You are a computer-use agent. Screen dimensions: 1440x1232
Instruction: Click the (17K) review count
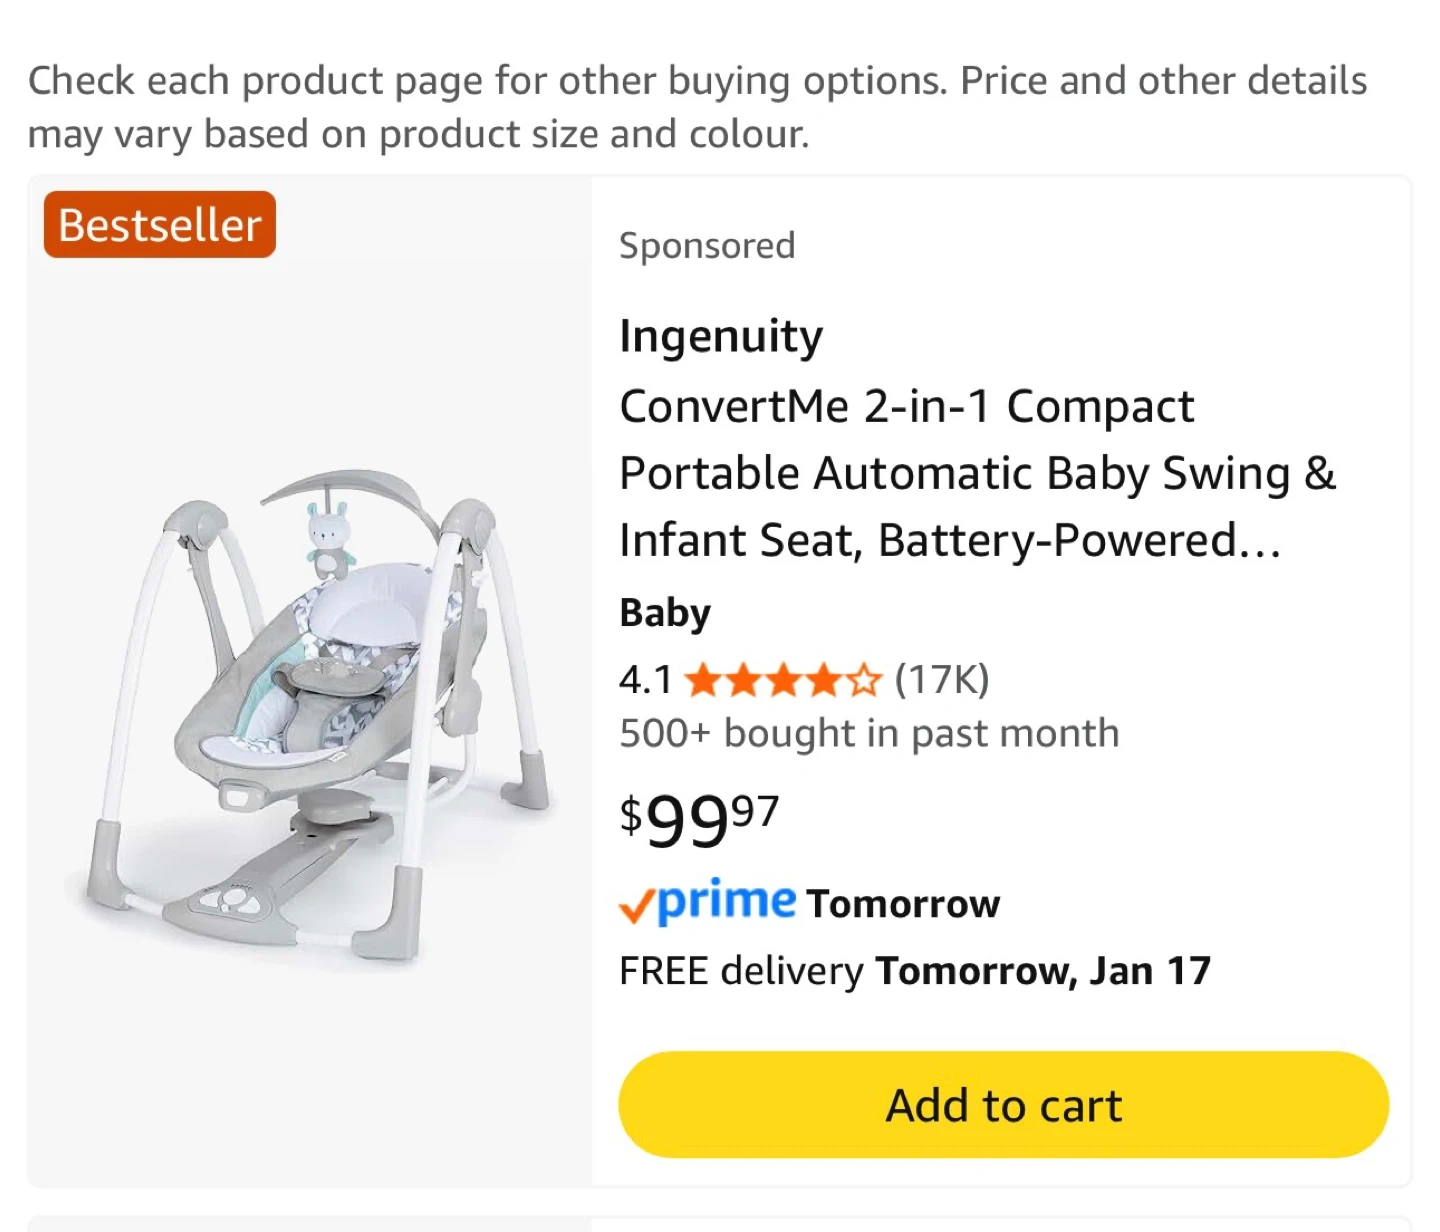point(941,680)
